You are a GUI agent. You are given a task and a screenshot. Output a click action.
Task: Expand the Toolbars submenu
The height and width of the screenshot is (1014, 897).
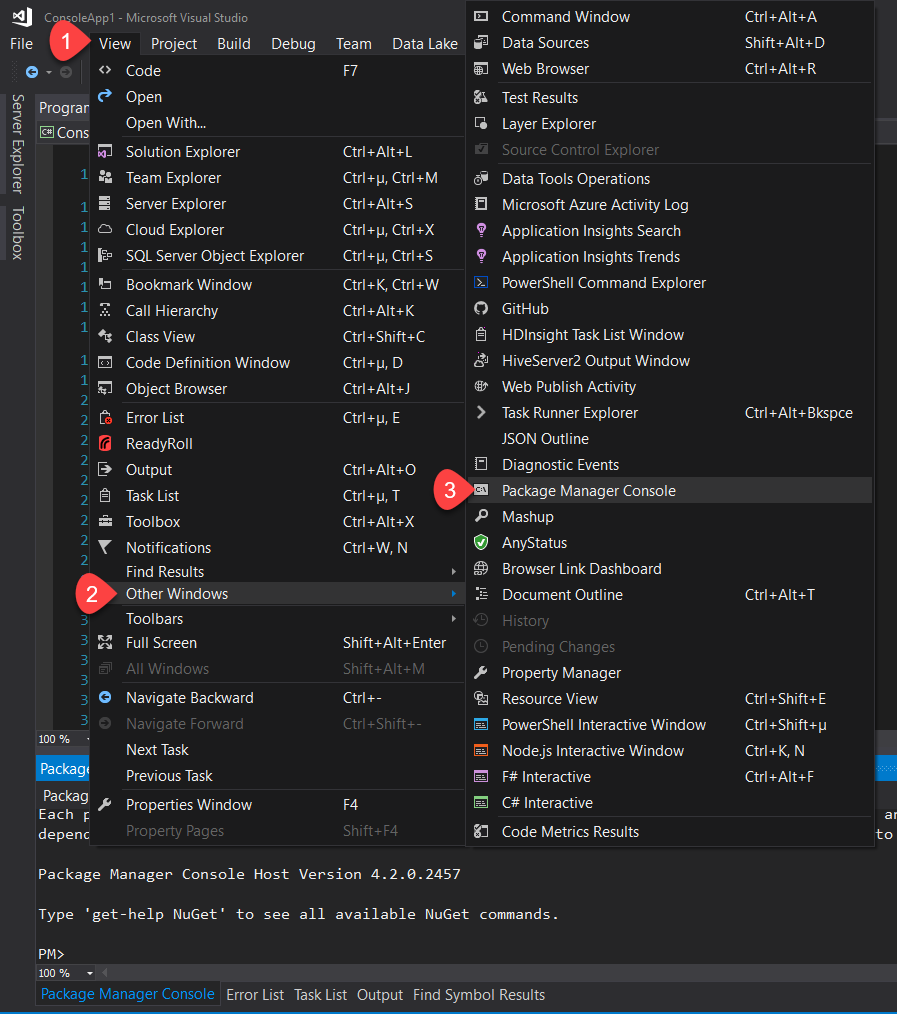point(154,618)
